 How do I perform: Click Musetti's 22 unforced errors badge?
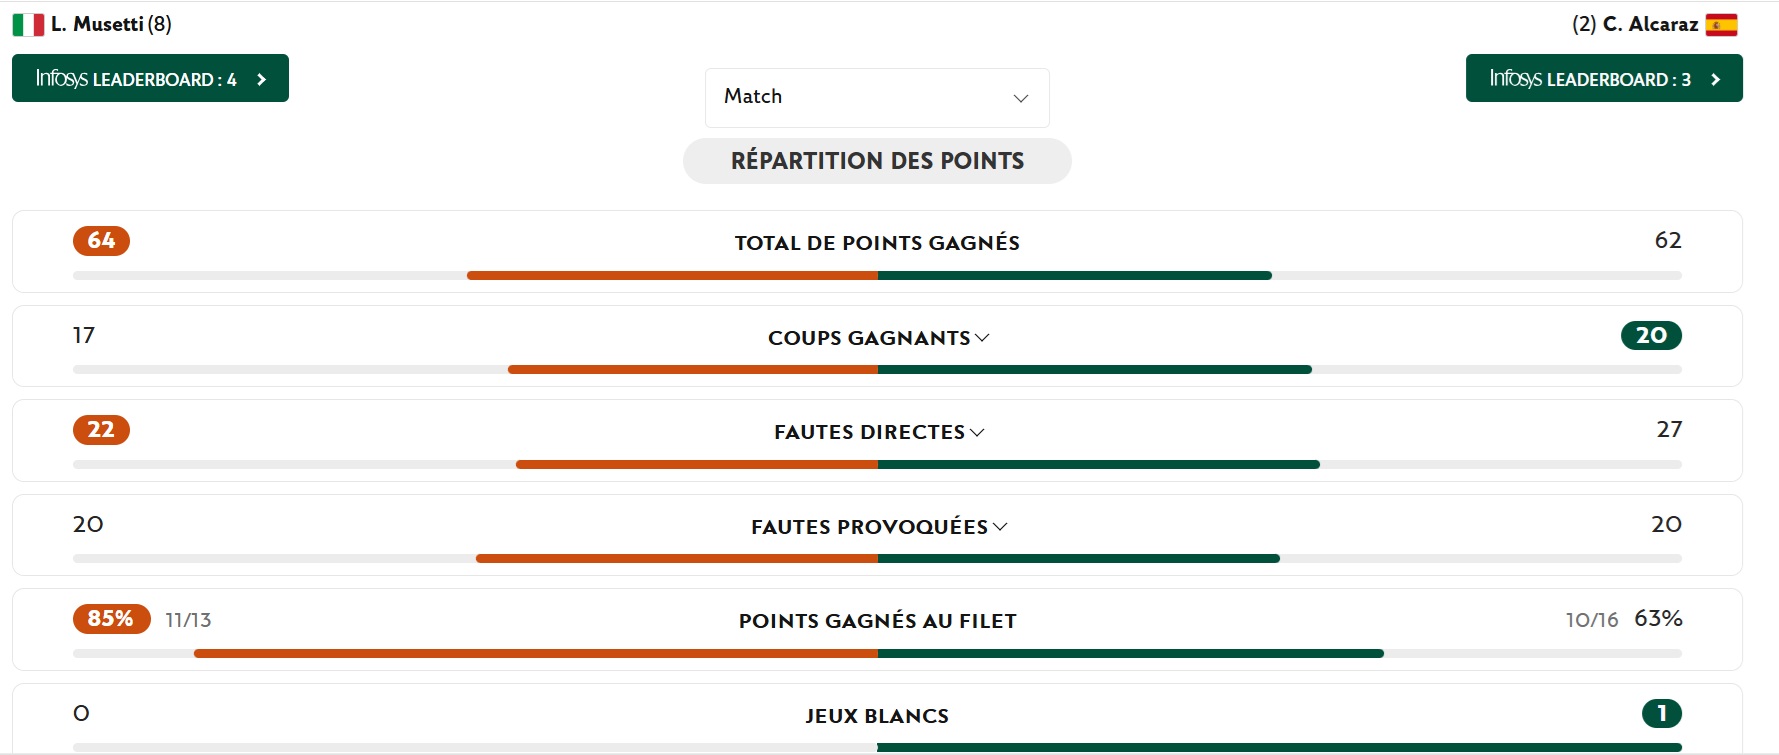(x=101, y=430)
